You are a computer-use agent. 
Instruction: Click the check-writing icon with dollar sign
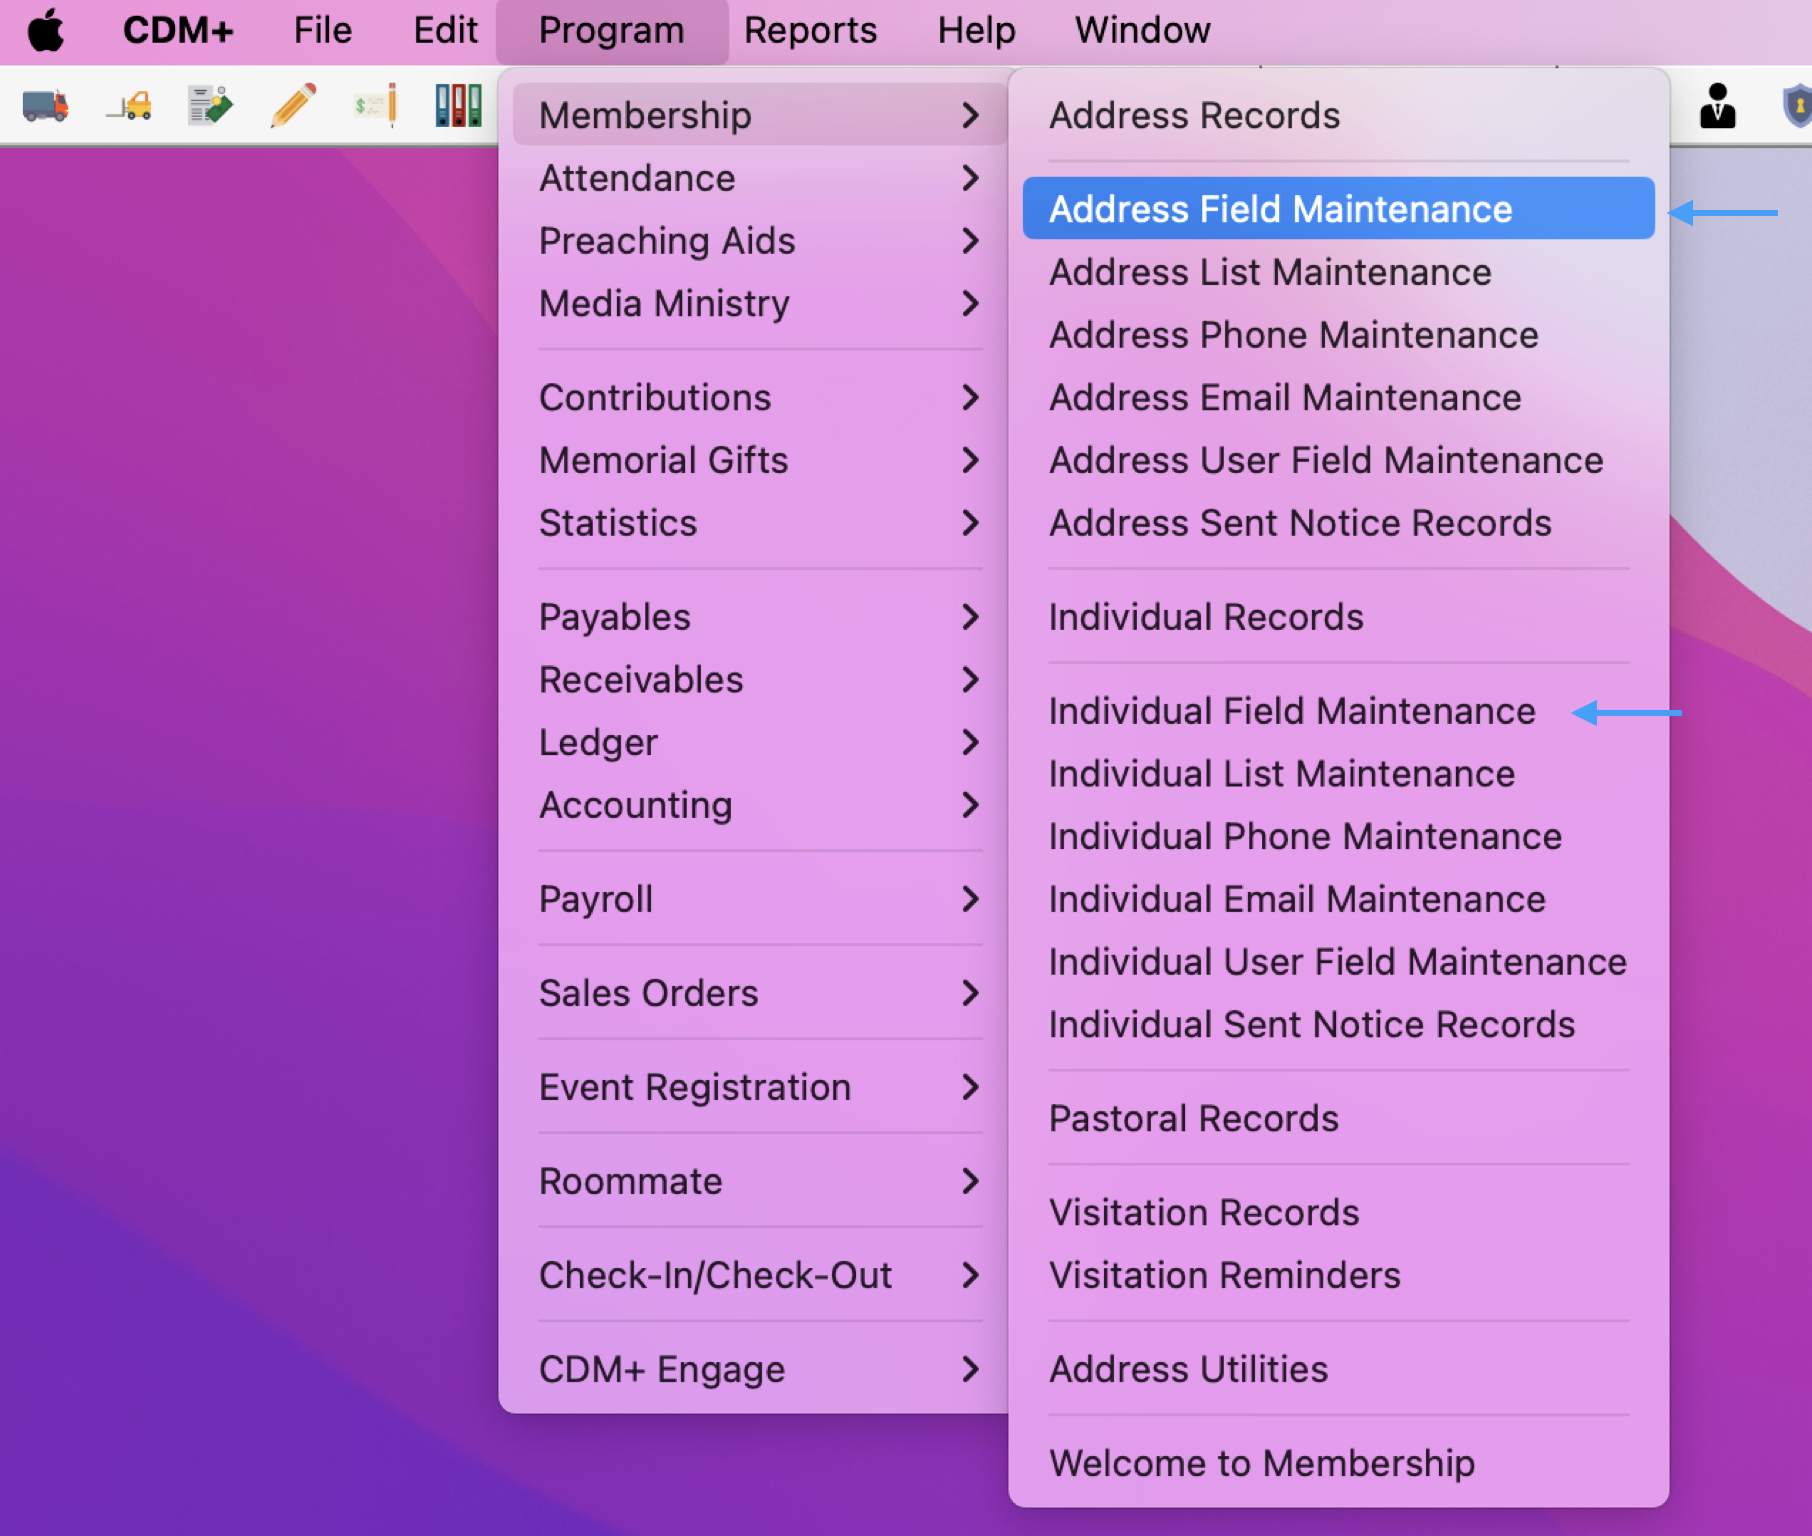click(x=376, y=105)
